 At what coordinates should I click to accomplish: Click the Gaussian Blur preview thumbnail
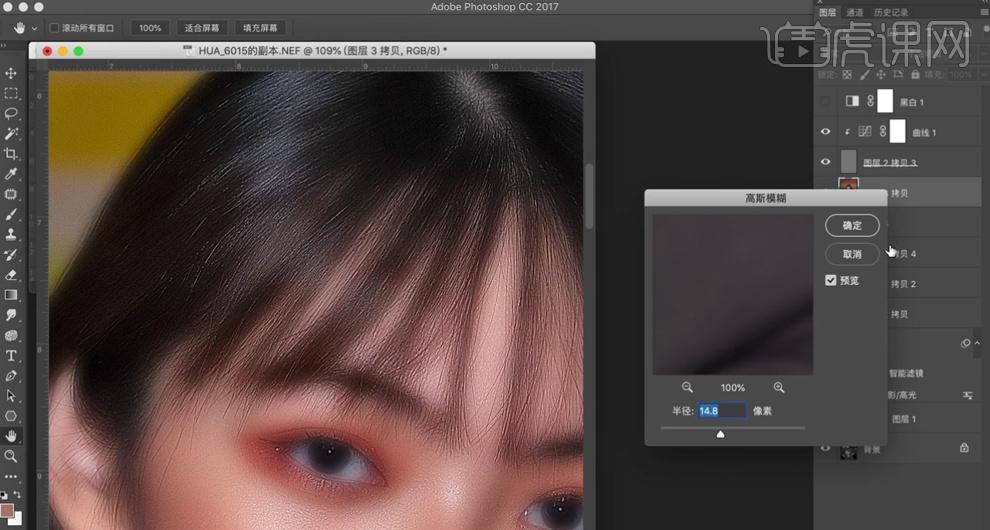coord(732,294)
